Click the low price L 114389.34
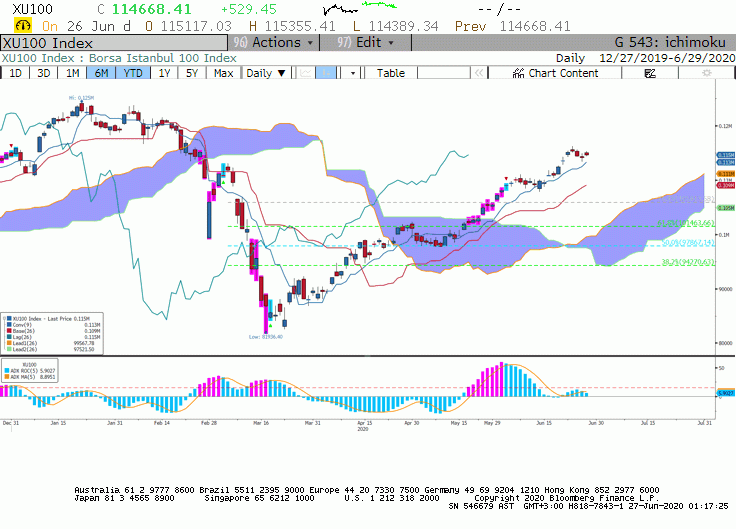 (396, 26)
